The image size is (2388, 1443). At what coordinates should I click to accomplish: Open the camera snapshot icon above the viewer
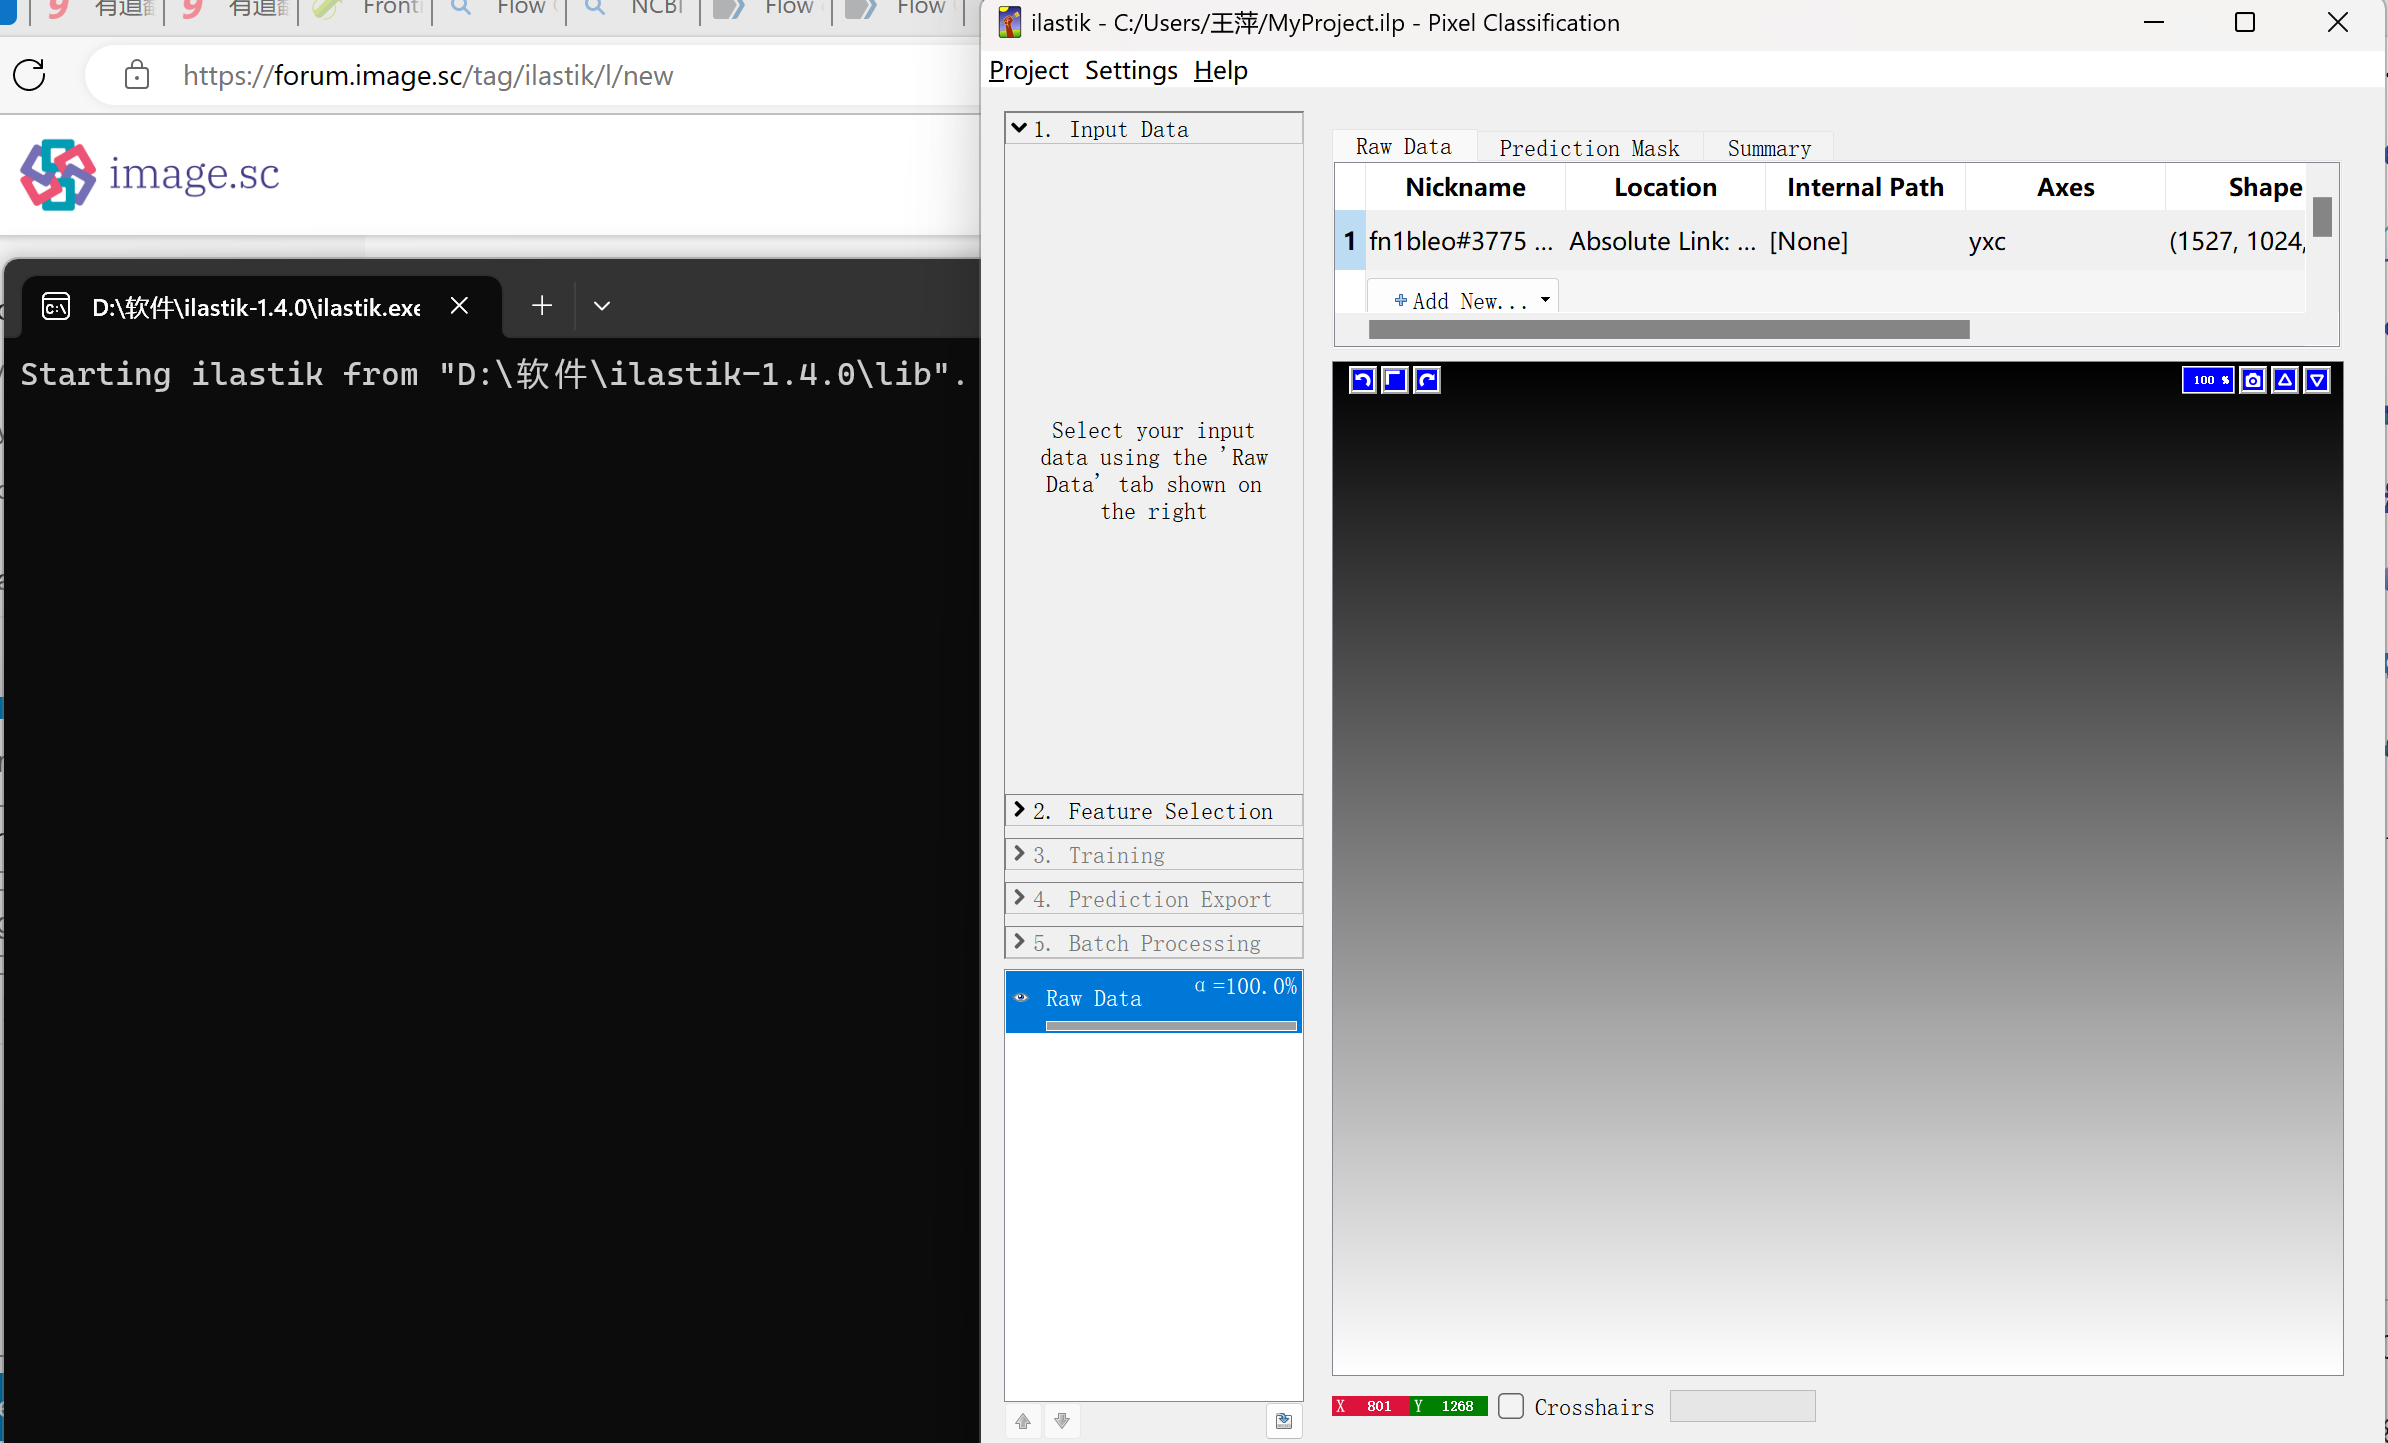pyautogui.click(x=2252, y=379)
